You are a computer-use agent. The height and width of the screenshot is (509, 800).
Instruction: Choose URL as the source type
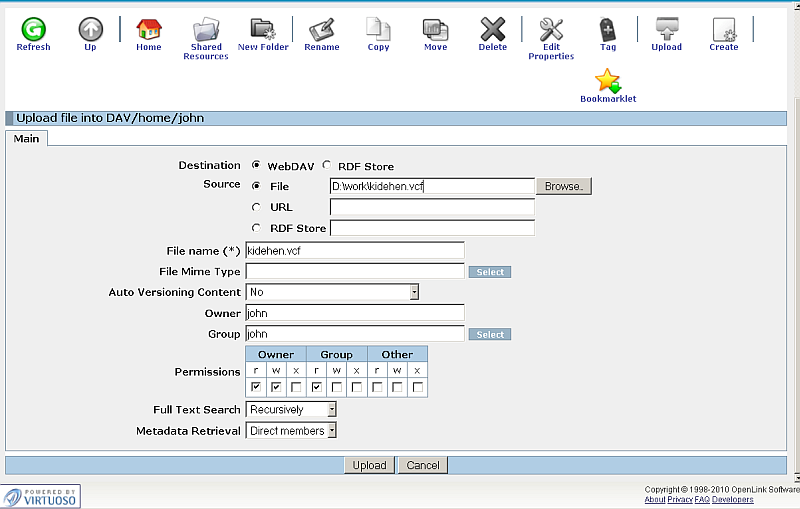pyautogui.click(x=257, y=207)
